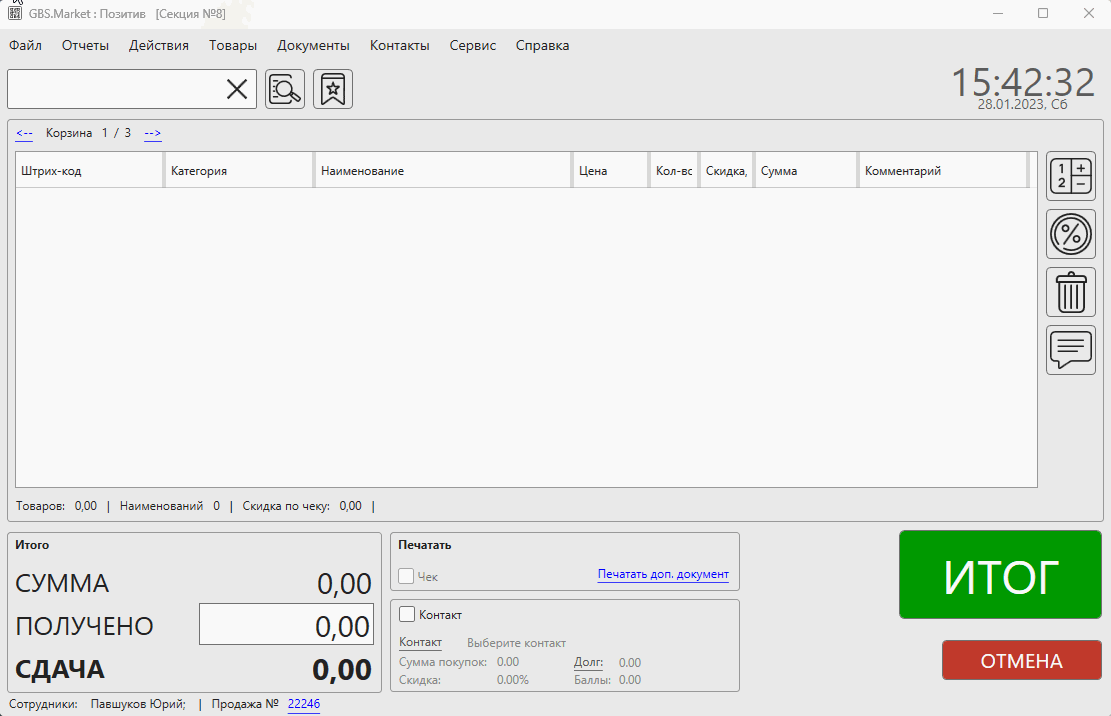Click the Печатать доп. документ link
This screenshot has width=1111, height=716.
[x=663, y=574]
